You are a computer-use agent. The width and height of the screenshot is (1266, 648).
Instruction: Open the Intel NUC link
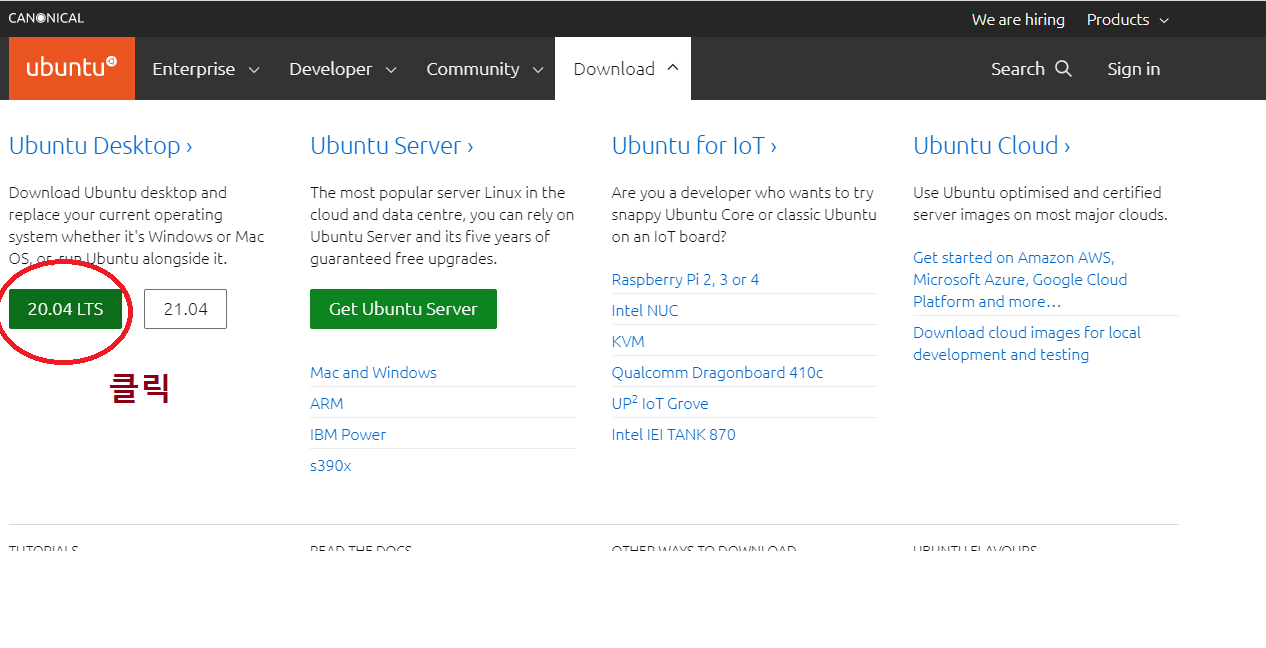tap(645, 310)
